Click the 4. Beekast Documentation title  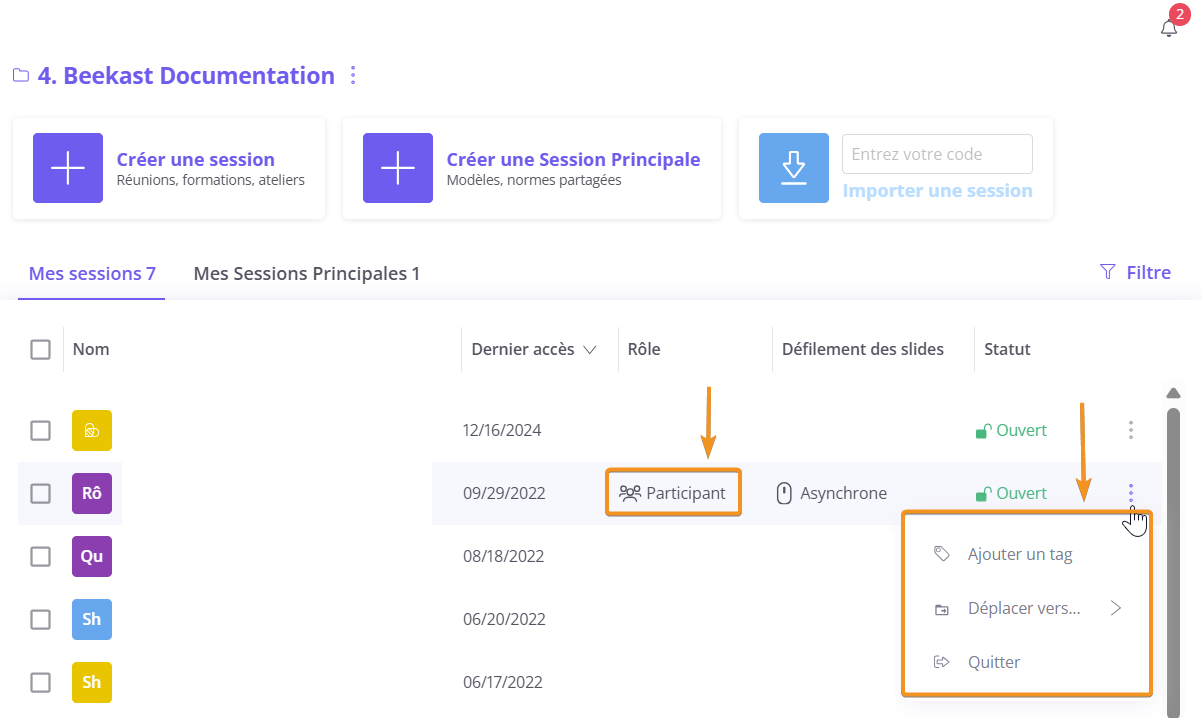(186, 76)
